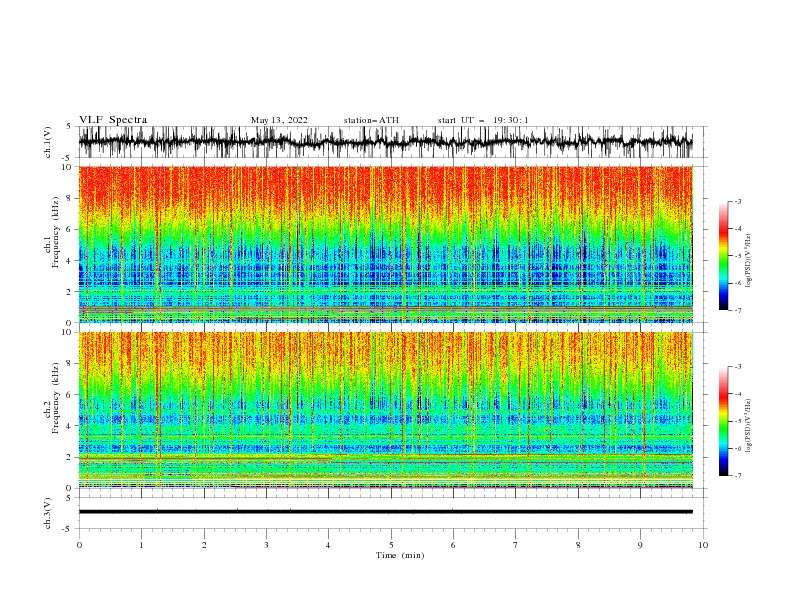Image resolution: width=792 pixels, height=612 pixels.
Task: Click the ch.3 flat black waveform trace
Action: (x=385, y=512)
